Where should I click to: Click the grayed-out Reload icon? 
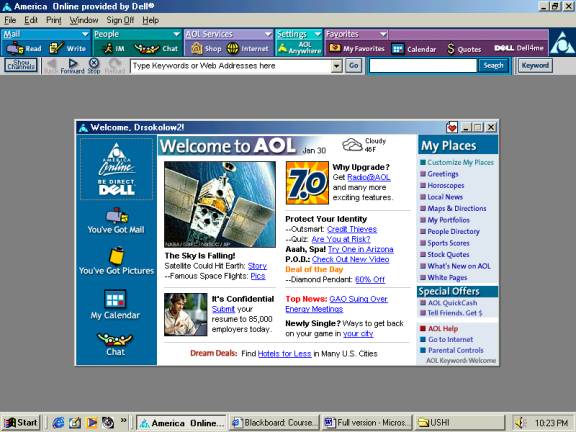click(115, 66)
